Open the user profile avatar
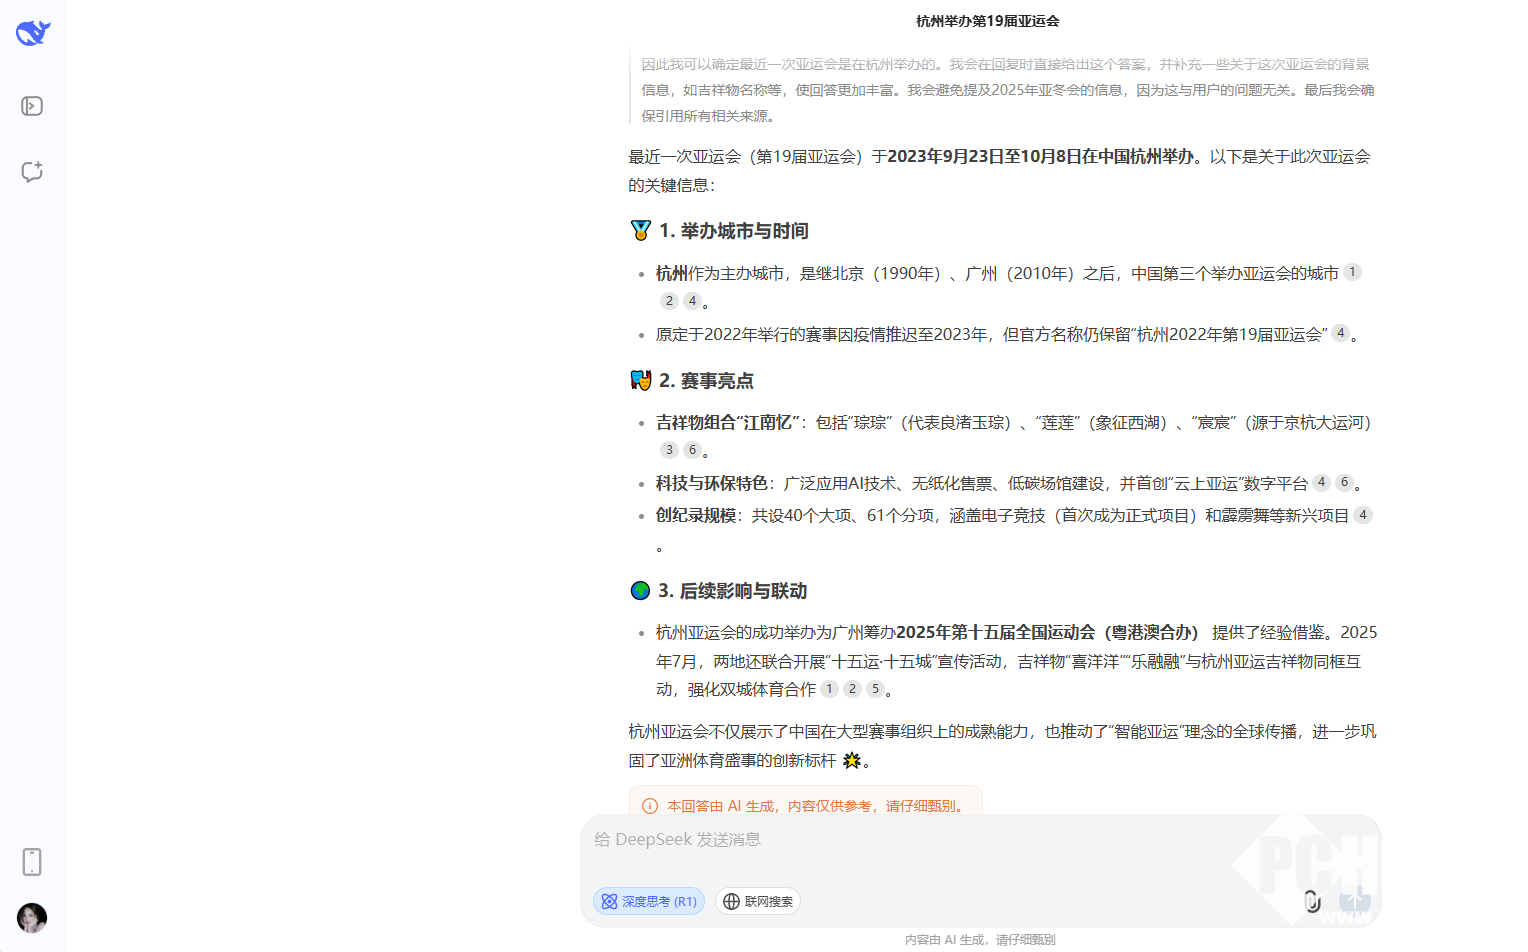 point(32,917)
